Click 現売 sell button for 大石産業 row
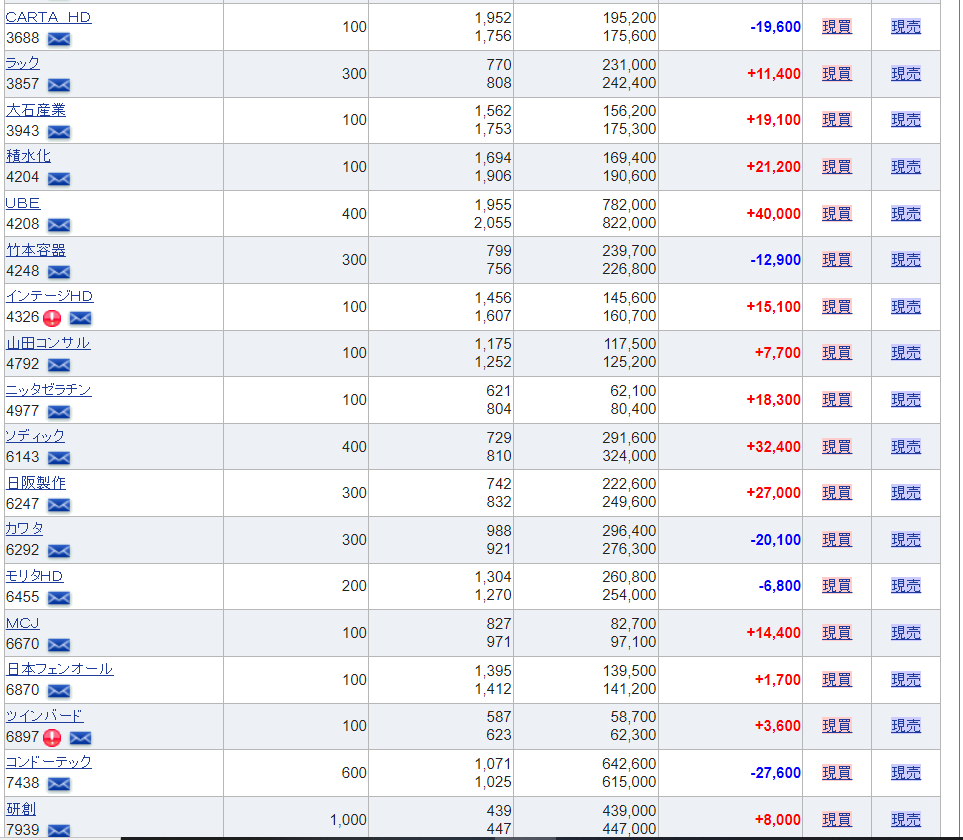The height and width of the screenshot is (840, 963). pos(906,120)
